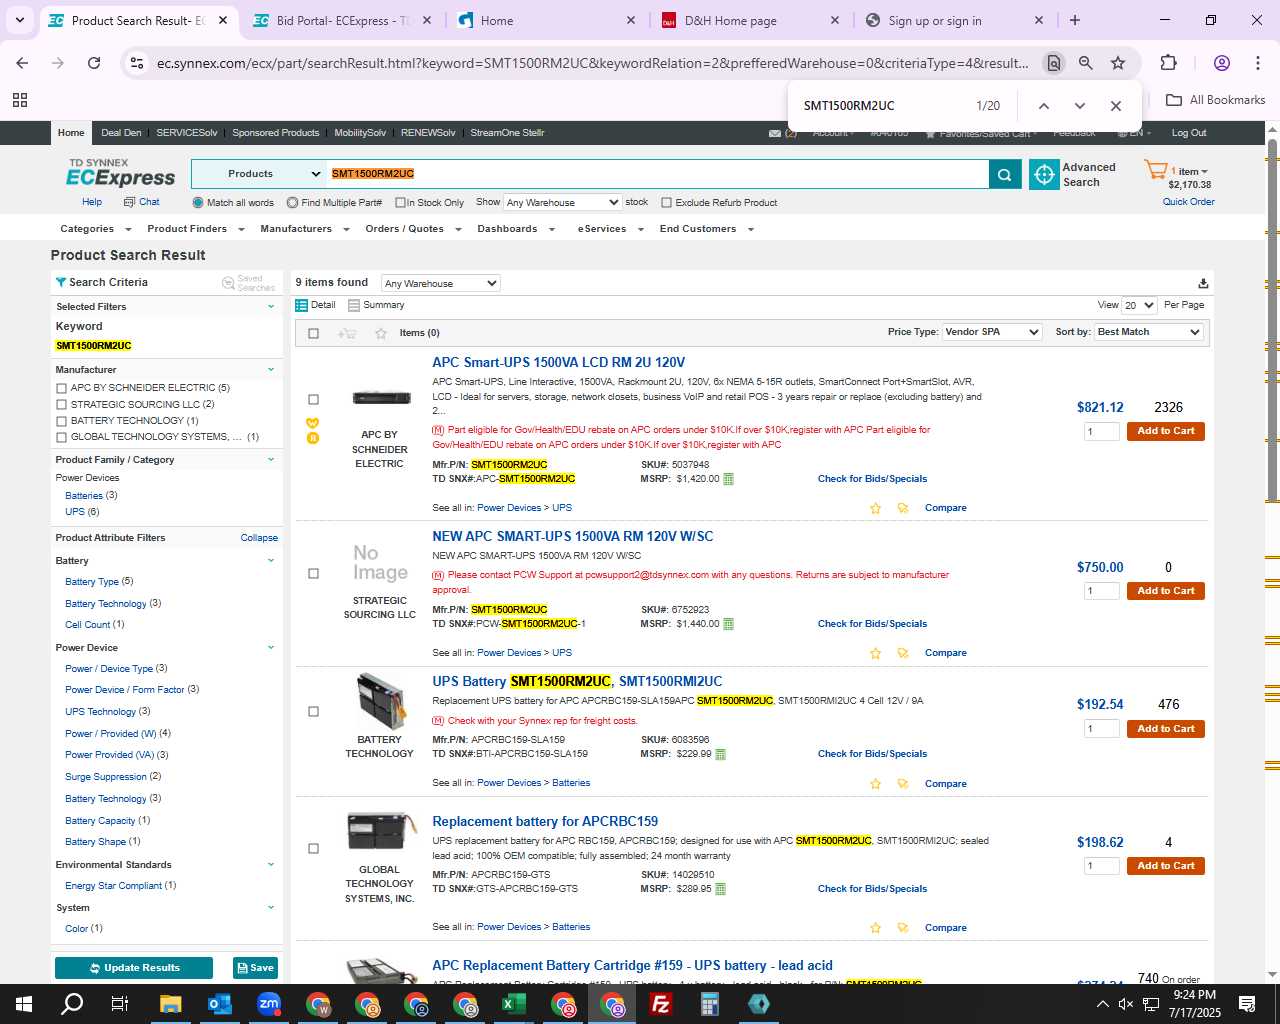Check APC BY SCHNEIDER ELECTRIC manufacturer filter

[62, 388]
